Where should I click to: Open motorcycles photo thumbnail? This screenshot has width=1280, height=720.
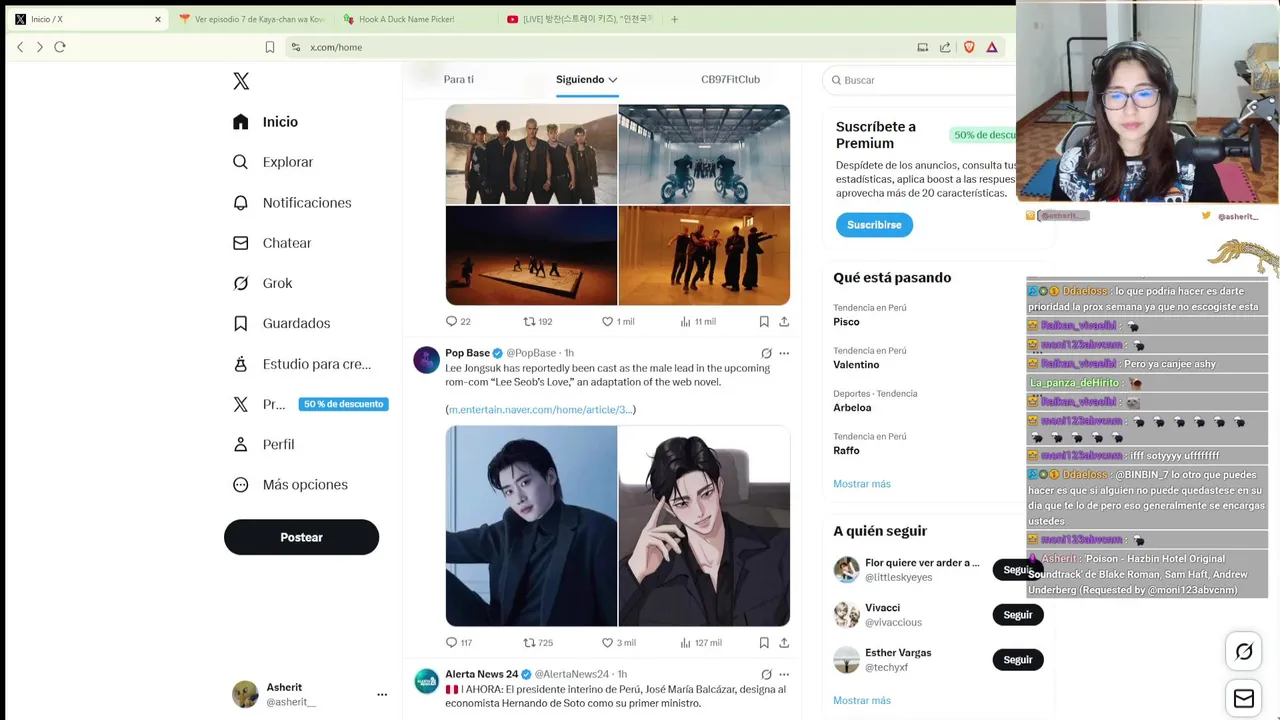coord(704,154)
